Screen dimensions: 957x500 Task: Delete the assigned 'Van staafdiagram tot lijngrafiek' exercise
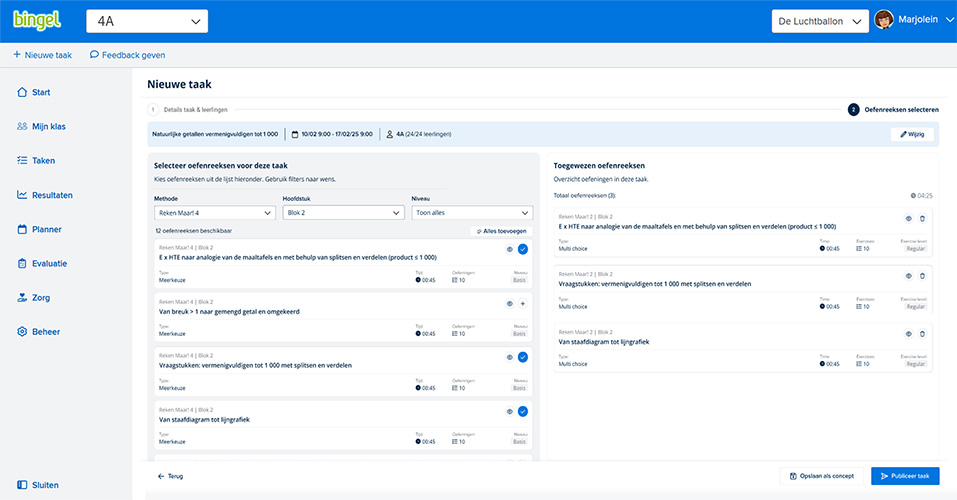coord(922,334)
